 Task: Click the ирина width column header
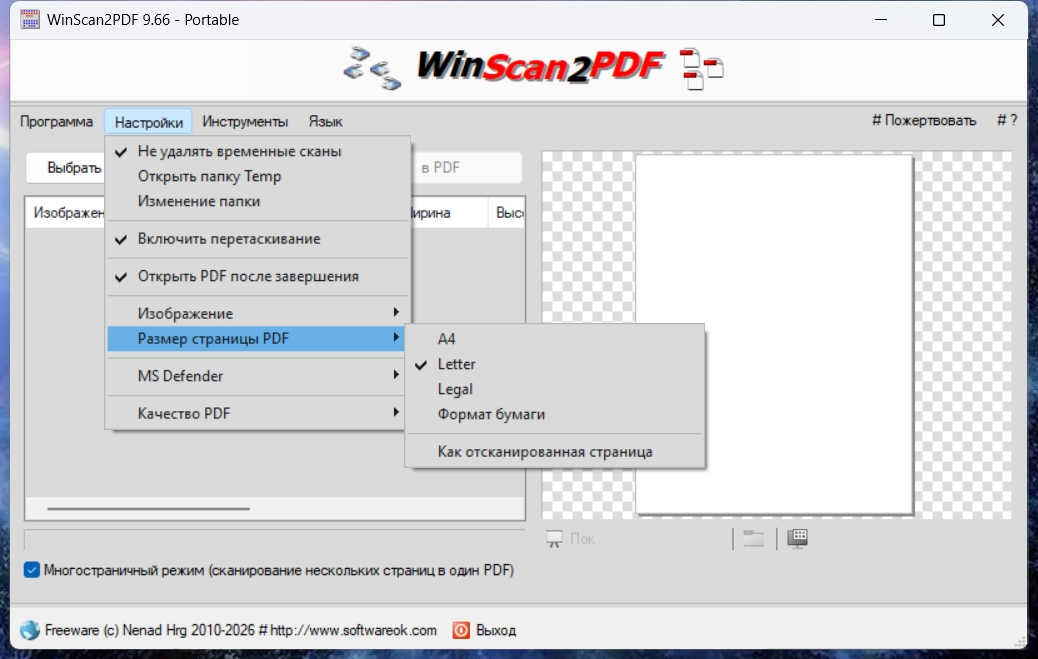click(449, 213)
